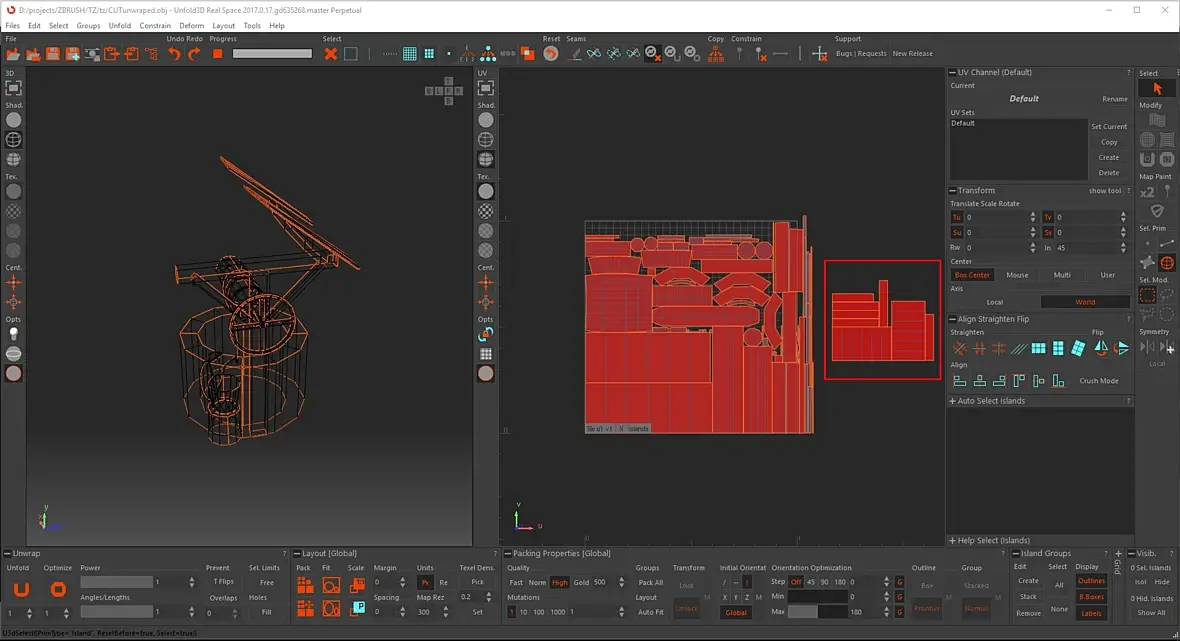The width and height of the screenshot is (1180, 641).
Task: Open the Unfold menu
Action: pyautogui.click(x=120, y=25)
